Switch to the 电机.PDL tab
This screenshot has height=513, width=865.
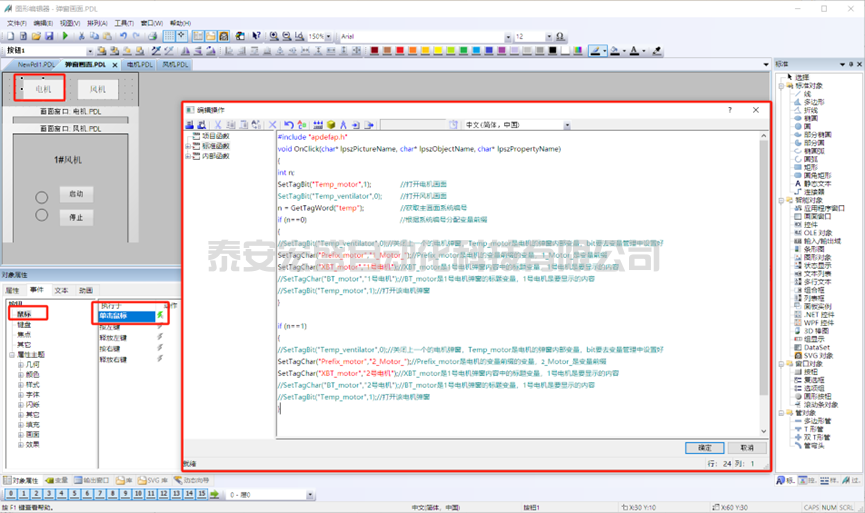139,64
